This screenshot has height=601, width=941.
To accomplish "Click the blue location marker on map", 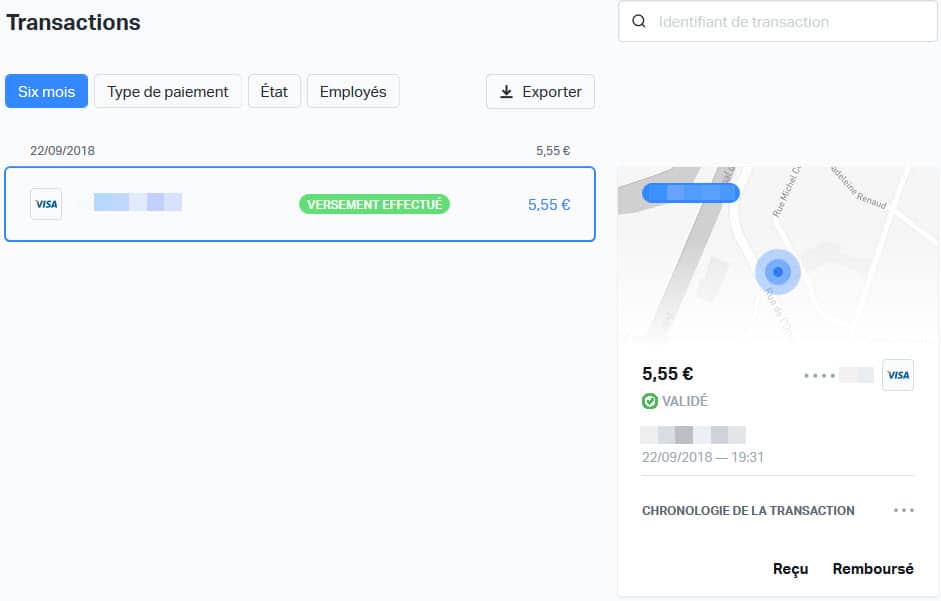I will [778, 272].
